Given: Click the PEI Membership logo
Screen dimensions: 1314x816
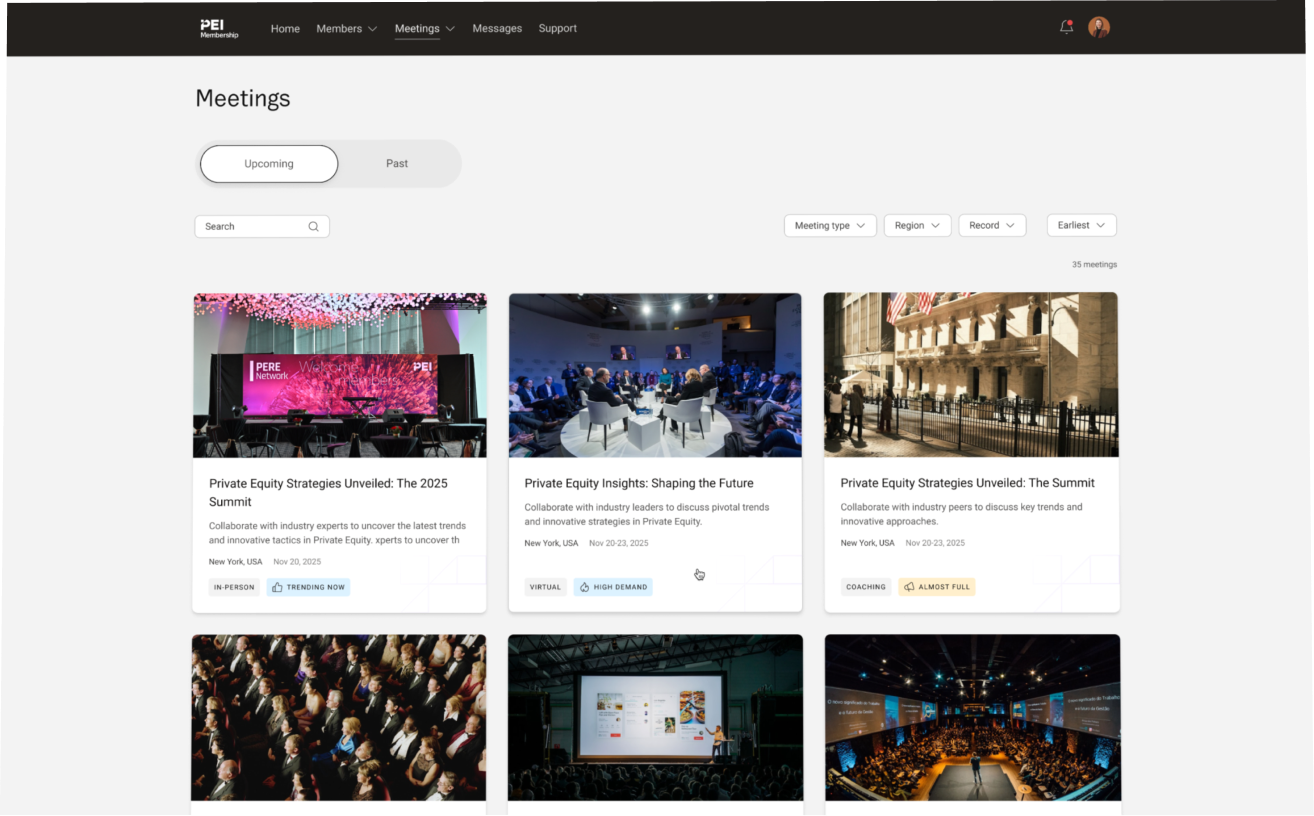Looking at the screenshot, I should [219, 28].
